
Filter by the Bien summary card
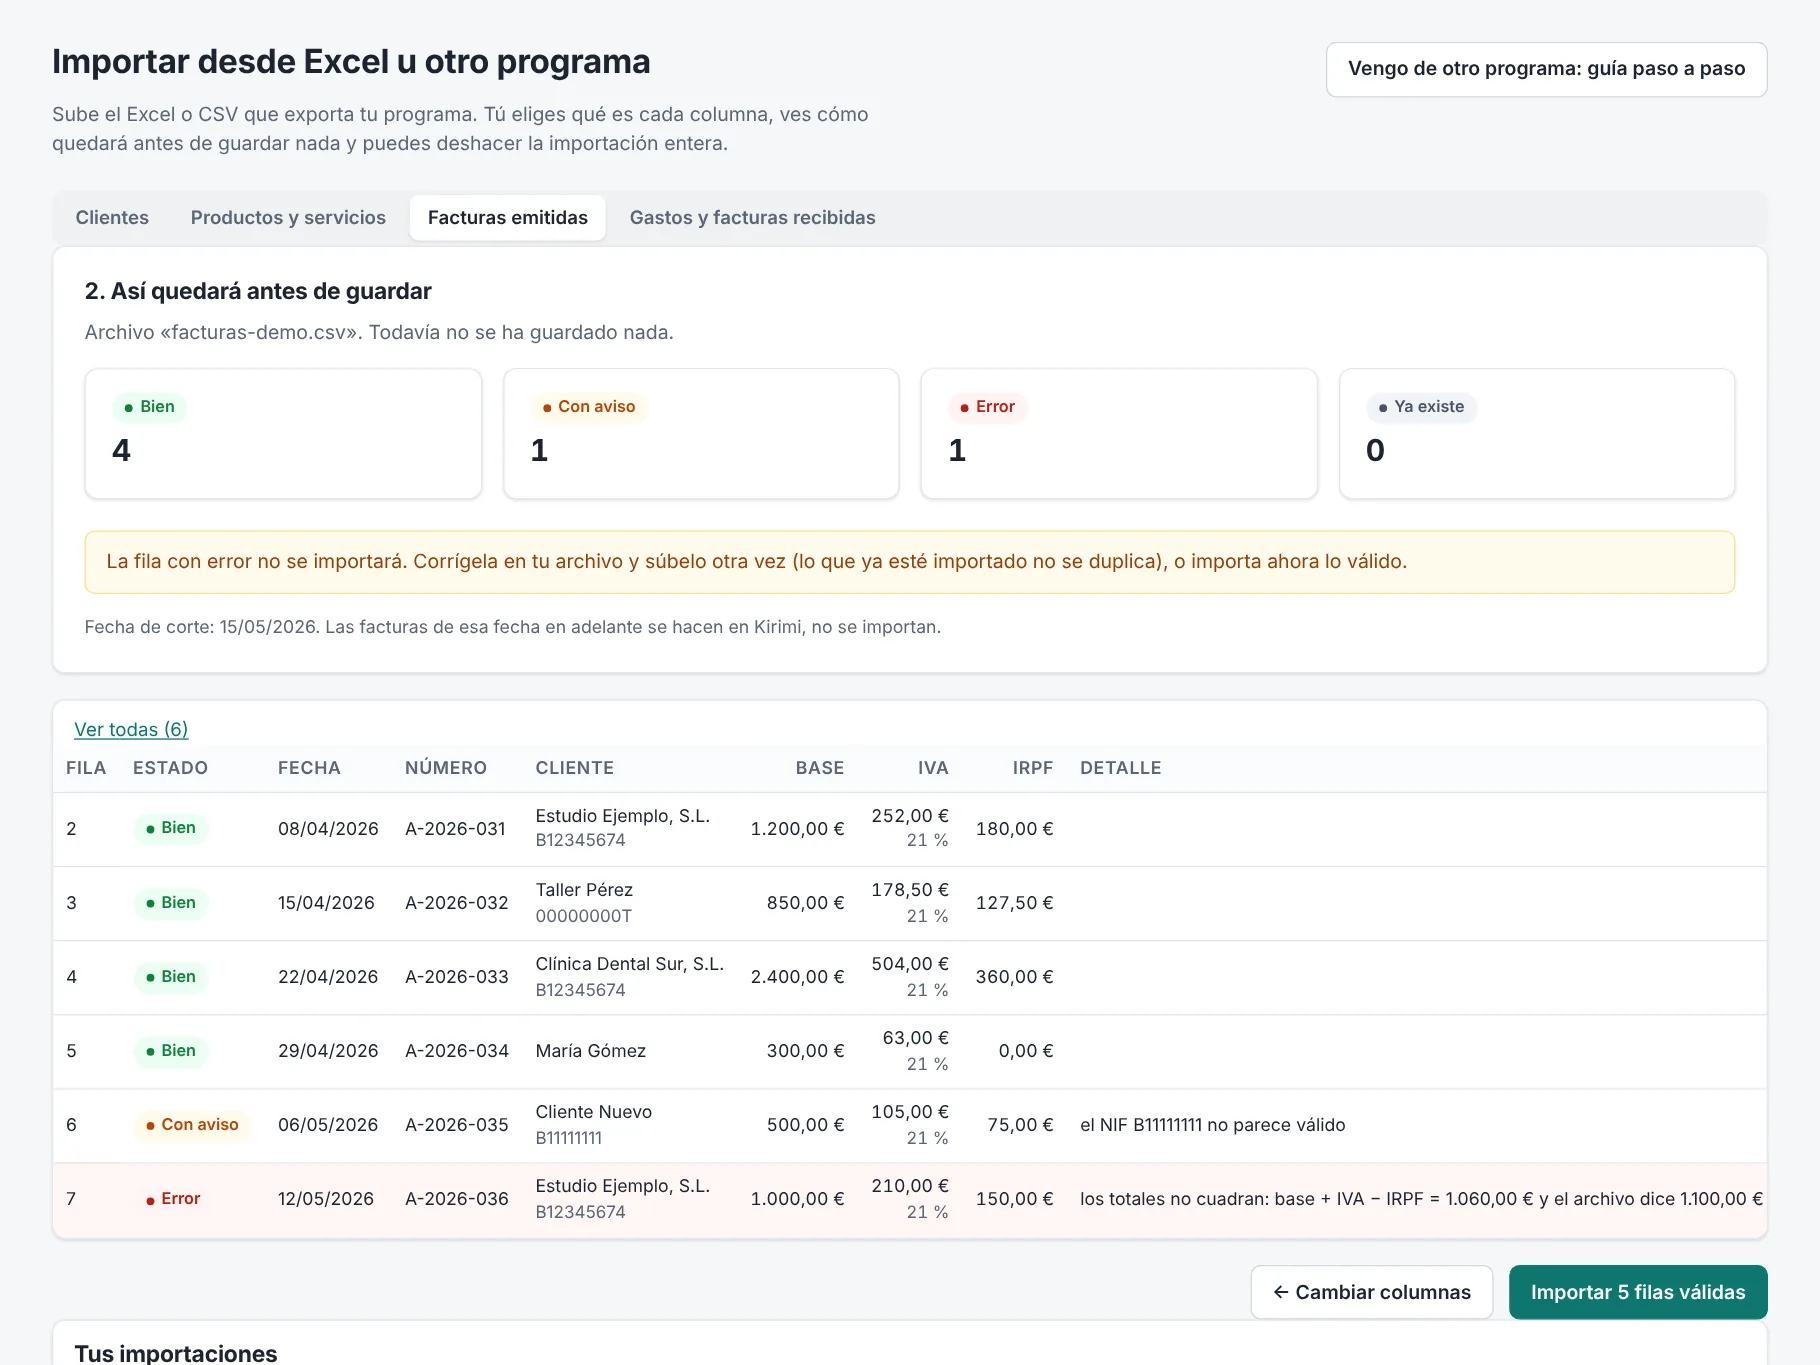[283, 434]
